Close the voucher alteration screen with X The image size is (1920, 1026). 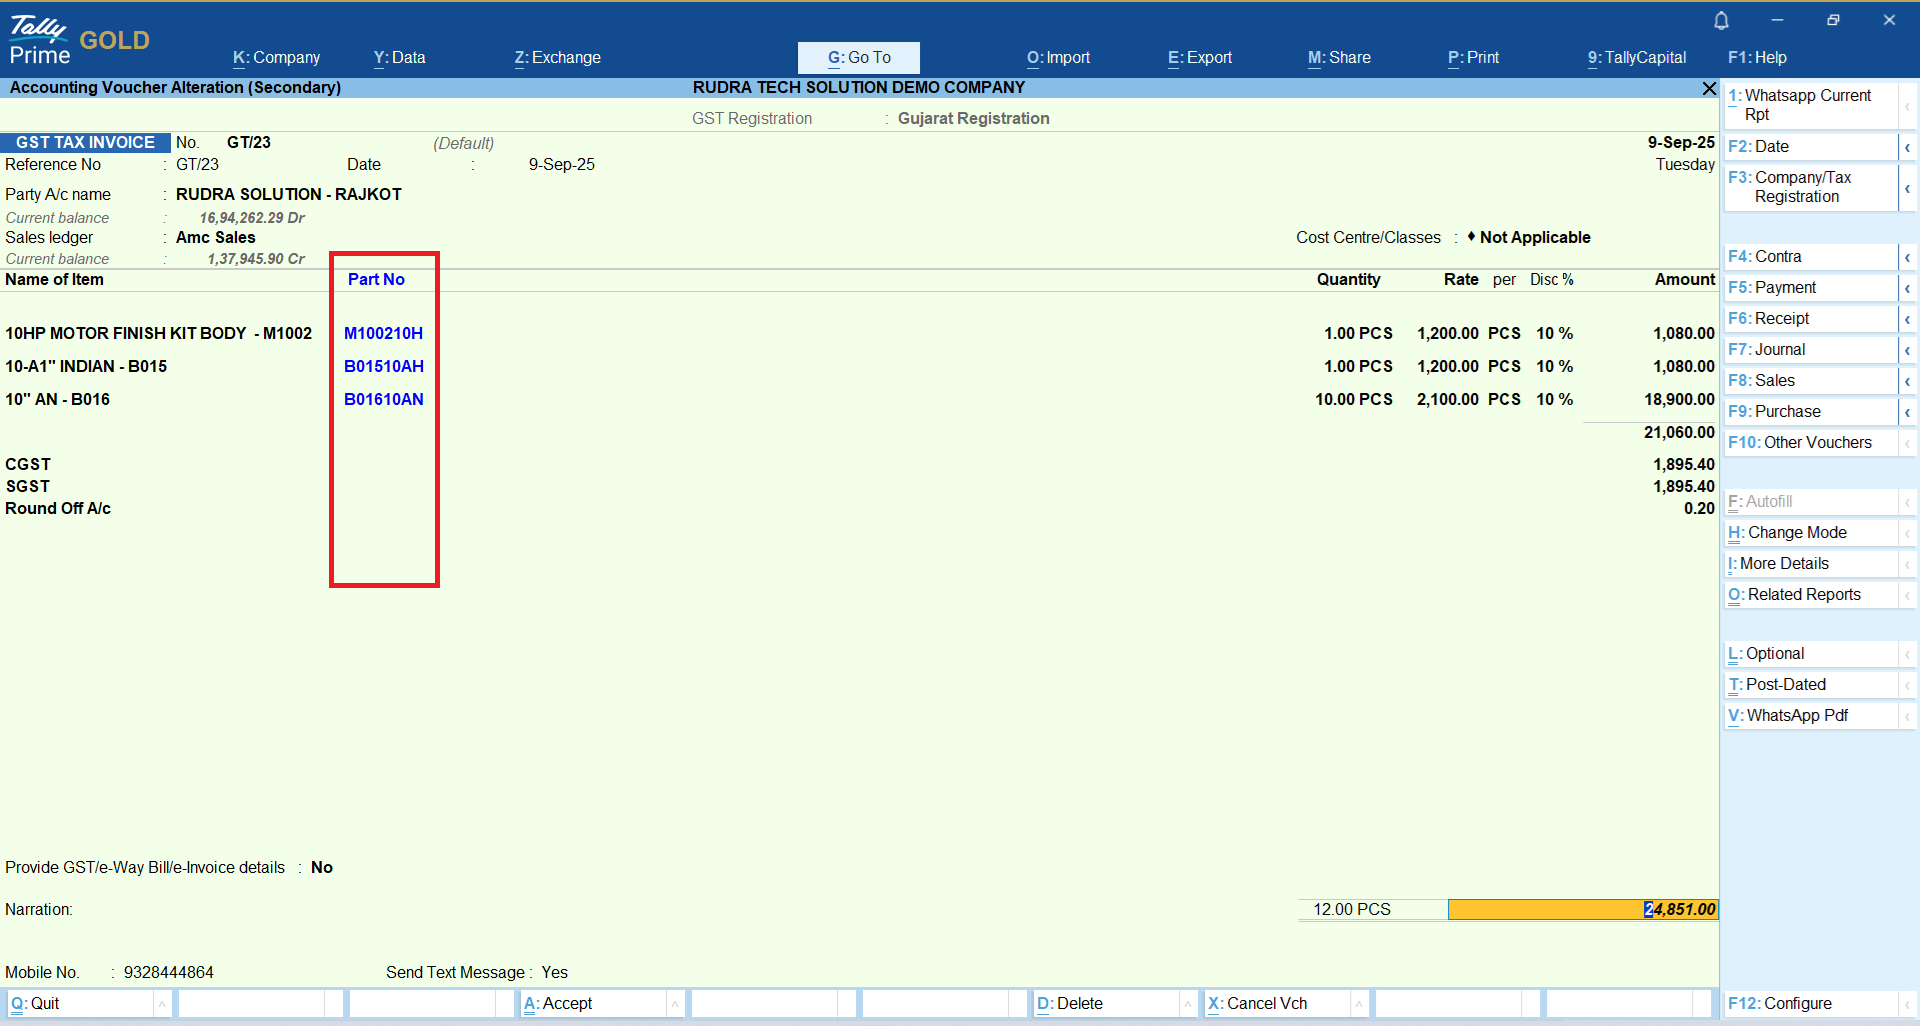point(1709,89)
